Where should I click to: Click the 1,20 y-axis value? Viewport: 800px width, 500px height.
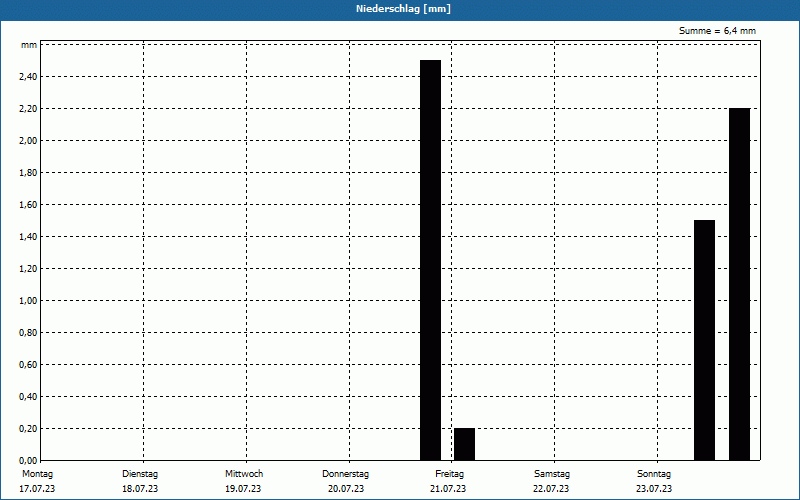tap(28, 269)
